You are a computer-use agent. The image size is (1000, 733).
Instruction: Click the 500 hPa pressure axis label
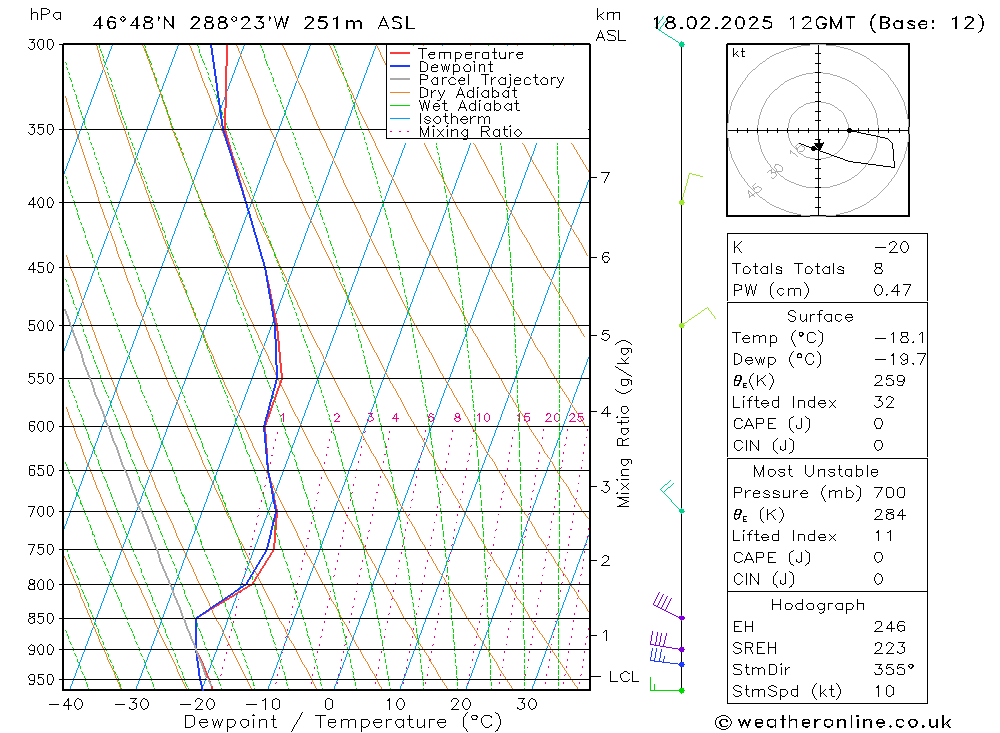[x=42, y=326]
